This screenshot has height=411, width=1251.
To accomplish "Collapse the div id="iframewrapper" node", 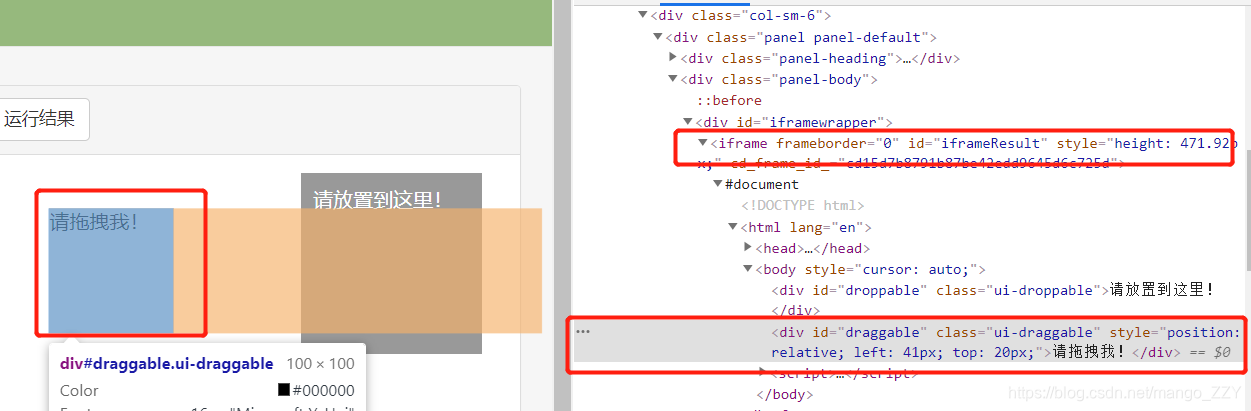I will coord(688,121).
